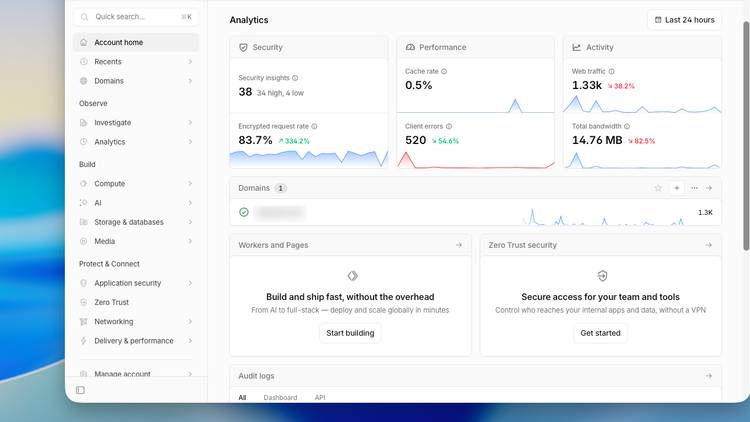Click the AI sidebar icon
750x422 pixels.
pos(84,203)
